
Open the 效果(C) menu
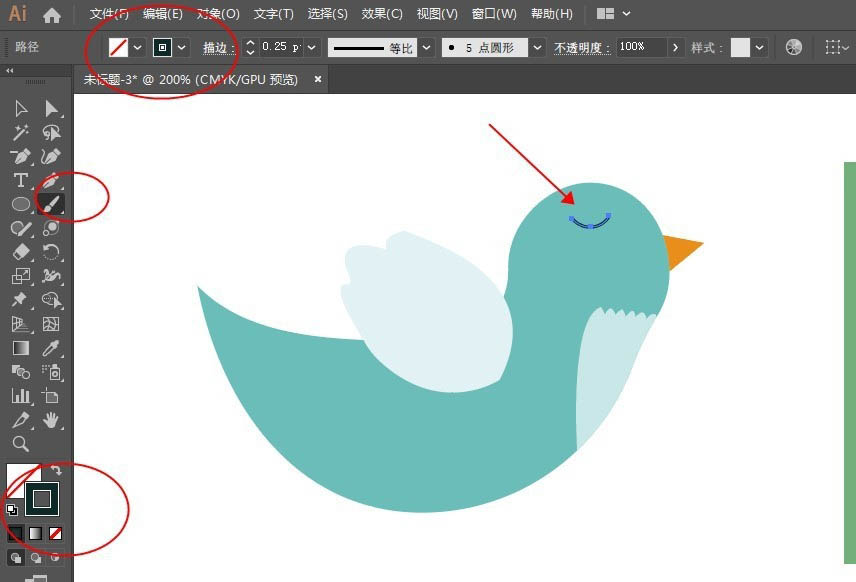tap(382, 14)
